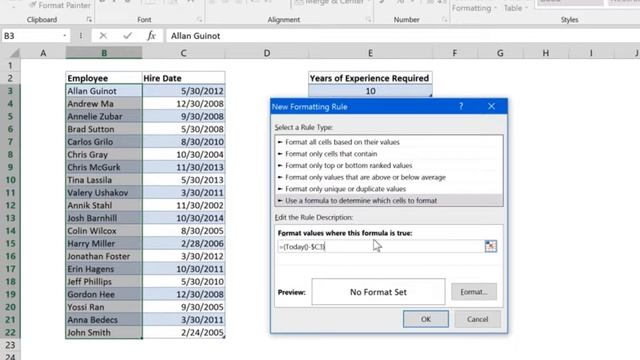The image size is (640, 360).
Task: Select row 12 header
Action: click(x=10, y=205)
